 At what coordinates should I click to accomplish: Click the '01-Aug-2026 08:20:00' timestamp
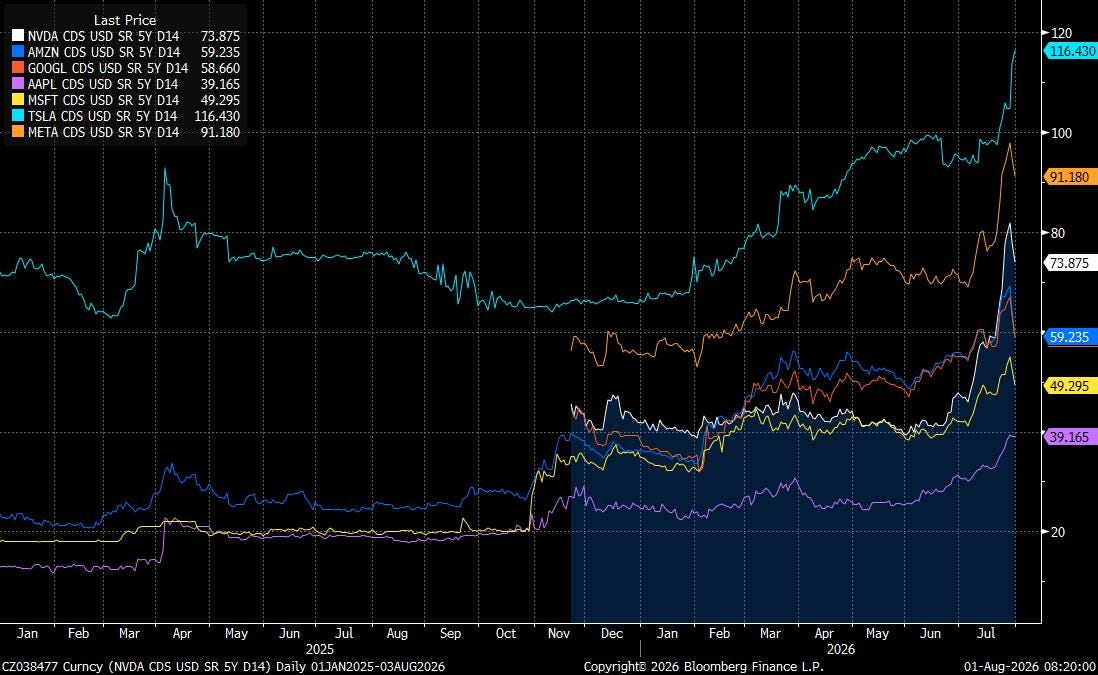(1029, 667)
